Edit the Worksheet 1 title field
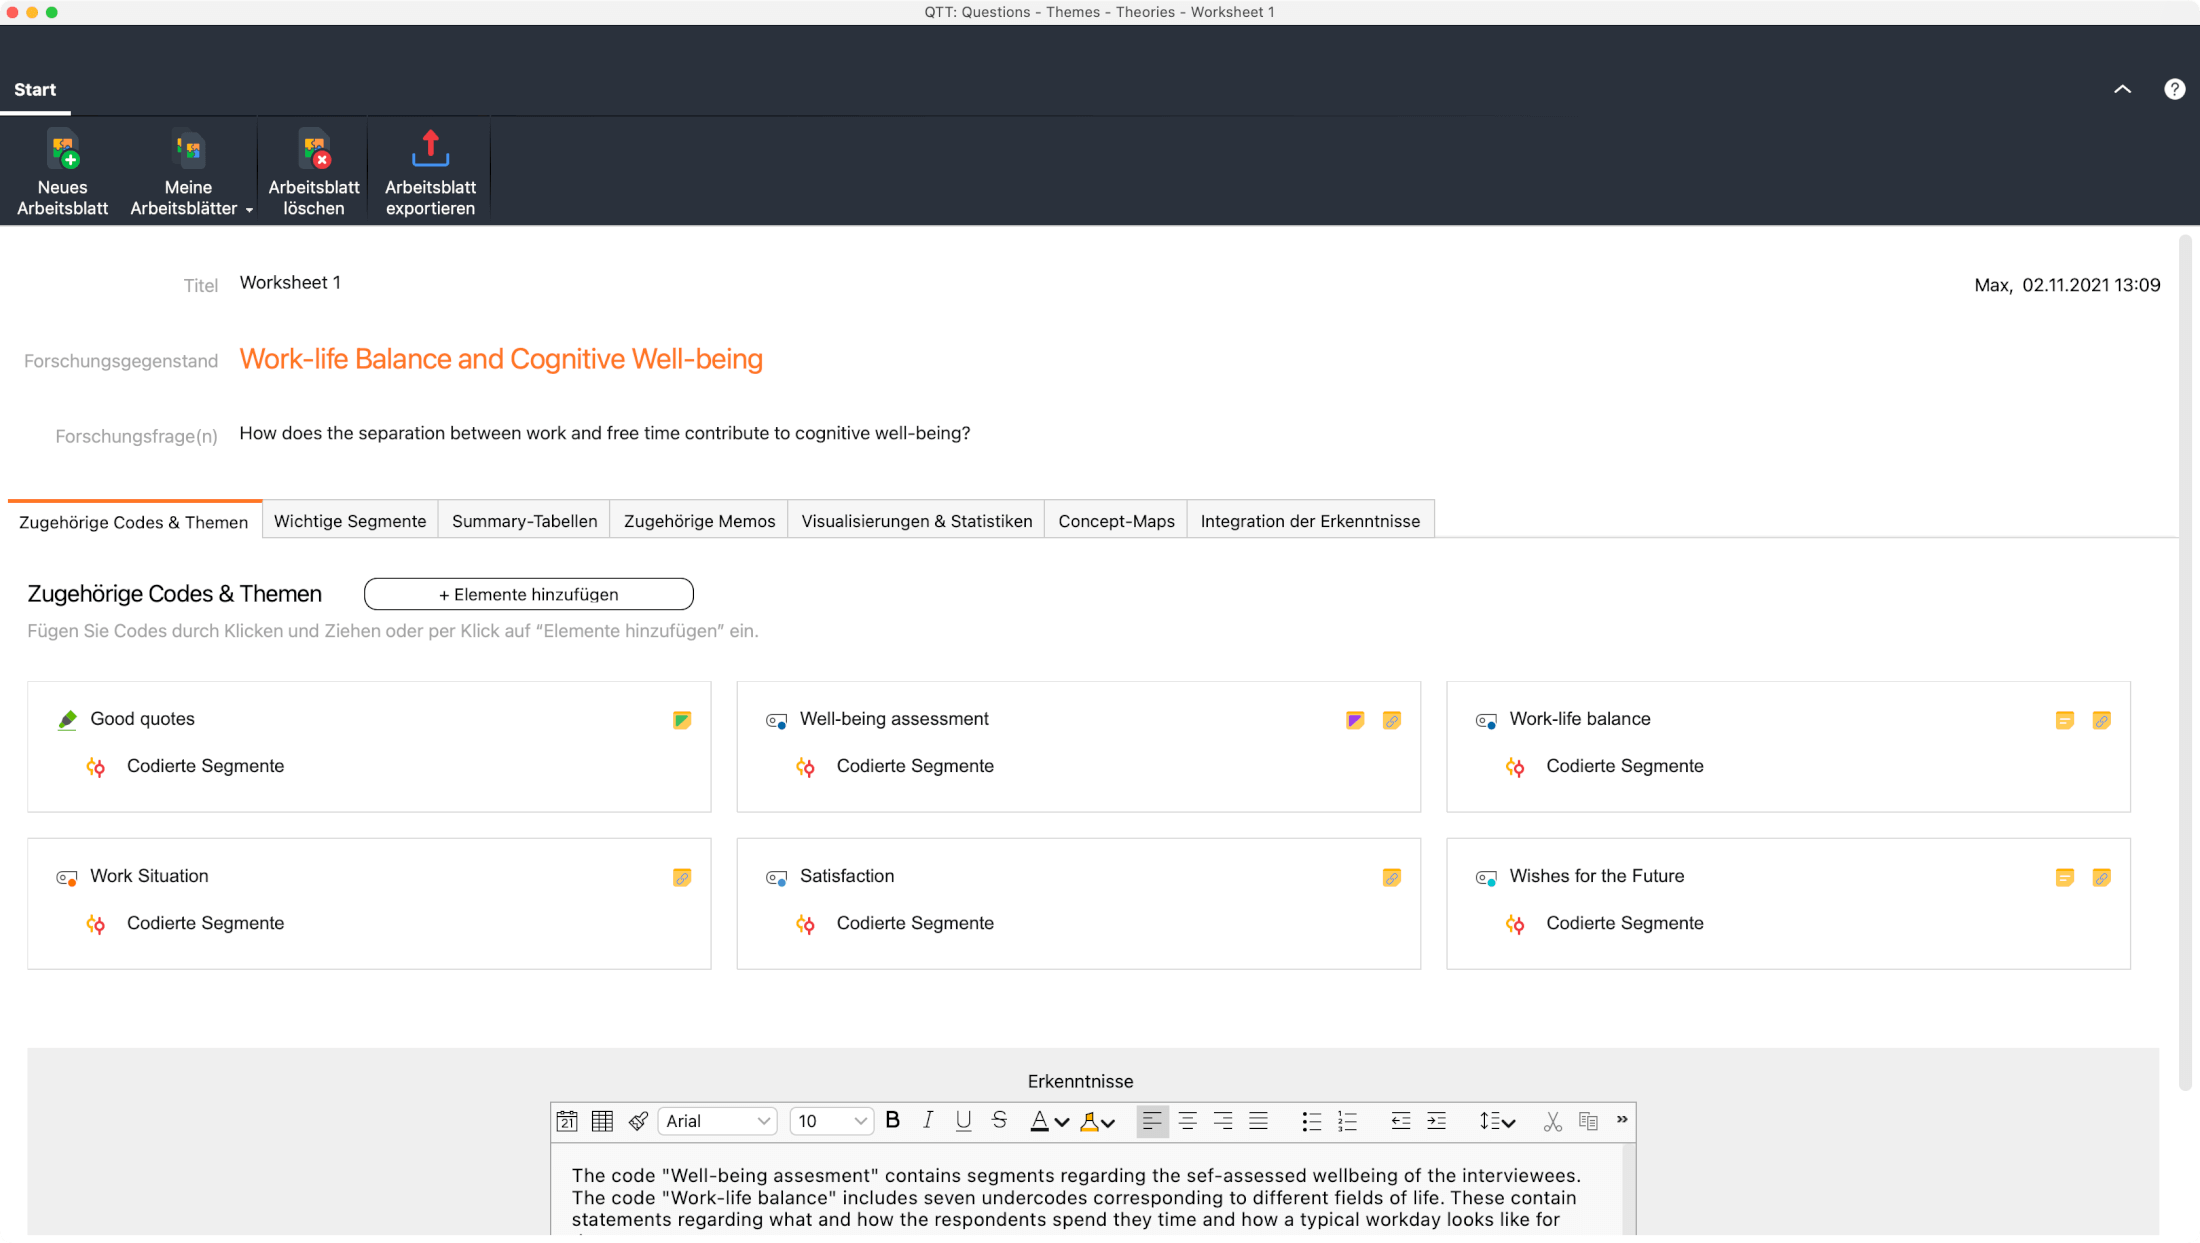The height and width of the screenshot is (1243, 2200). click(x=290, y=283)
